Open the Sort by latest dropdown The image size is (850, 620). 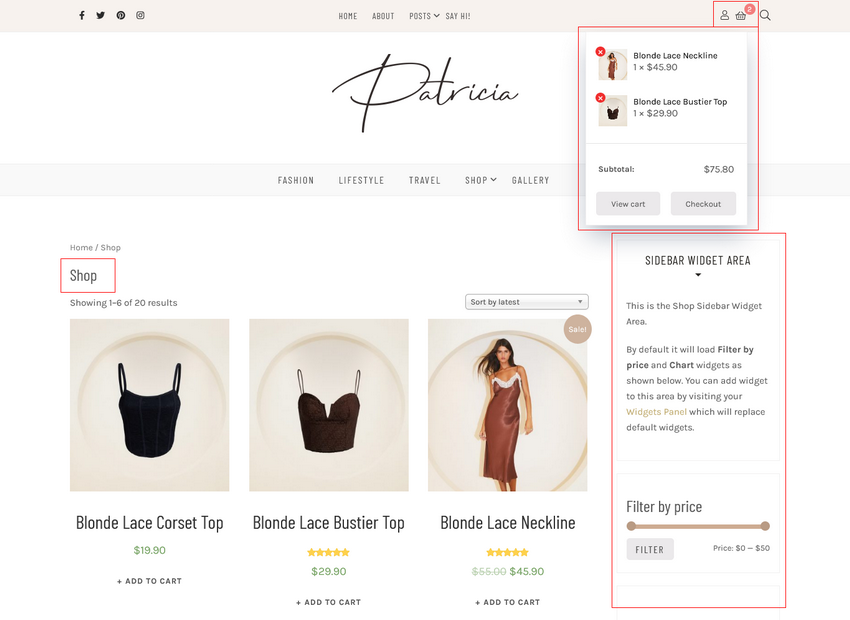[x=526, y=302]
